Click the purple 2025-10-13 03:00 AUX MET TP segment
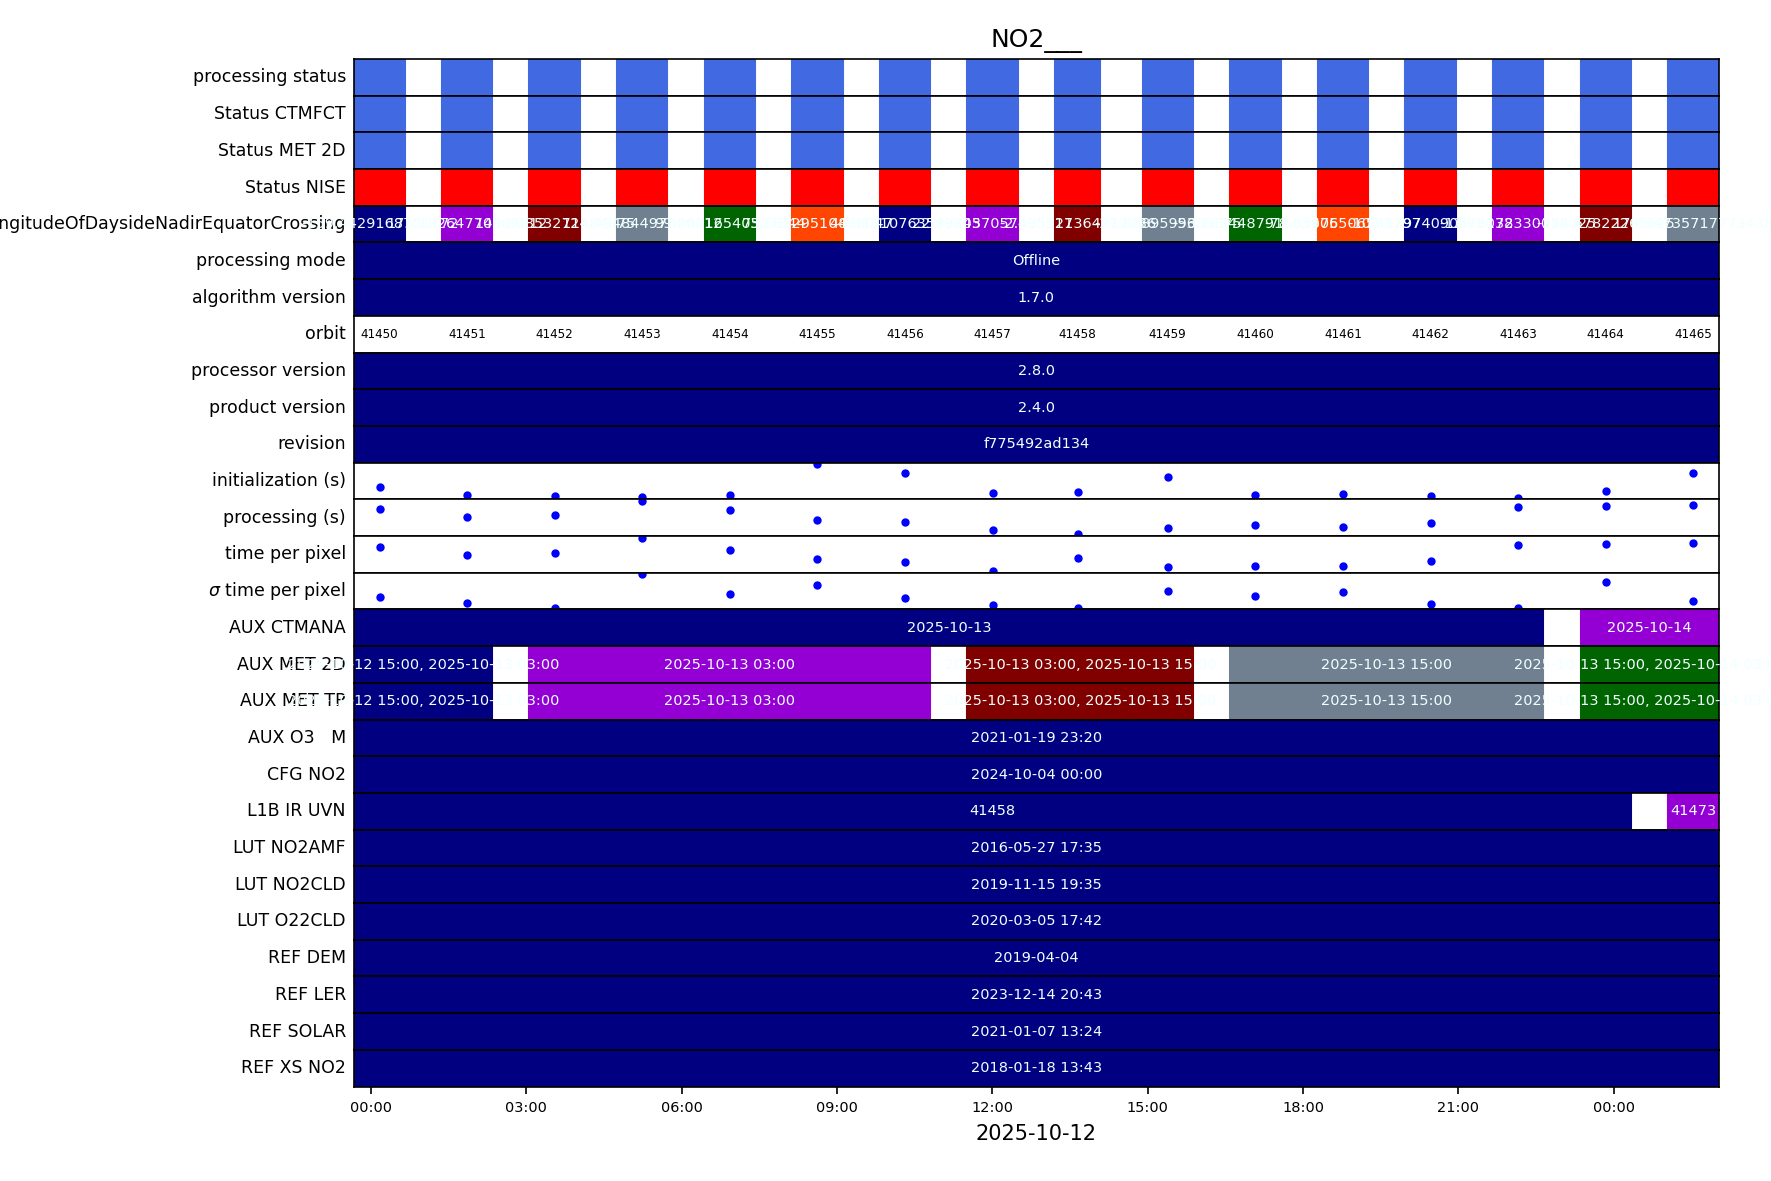The height and width of the screenshot is (1181, 1771). [729, 700]
